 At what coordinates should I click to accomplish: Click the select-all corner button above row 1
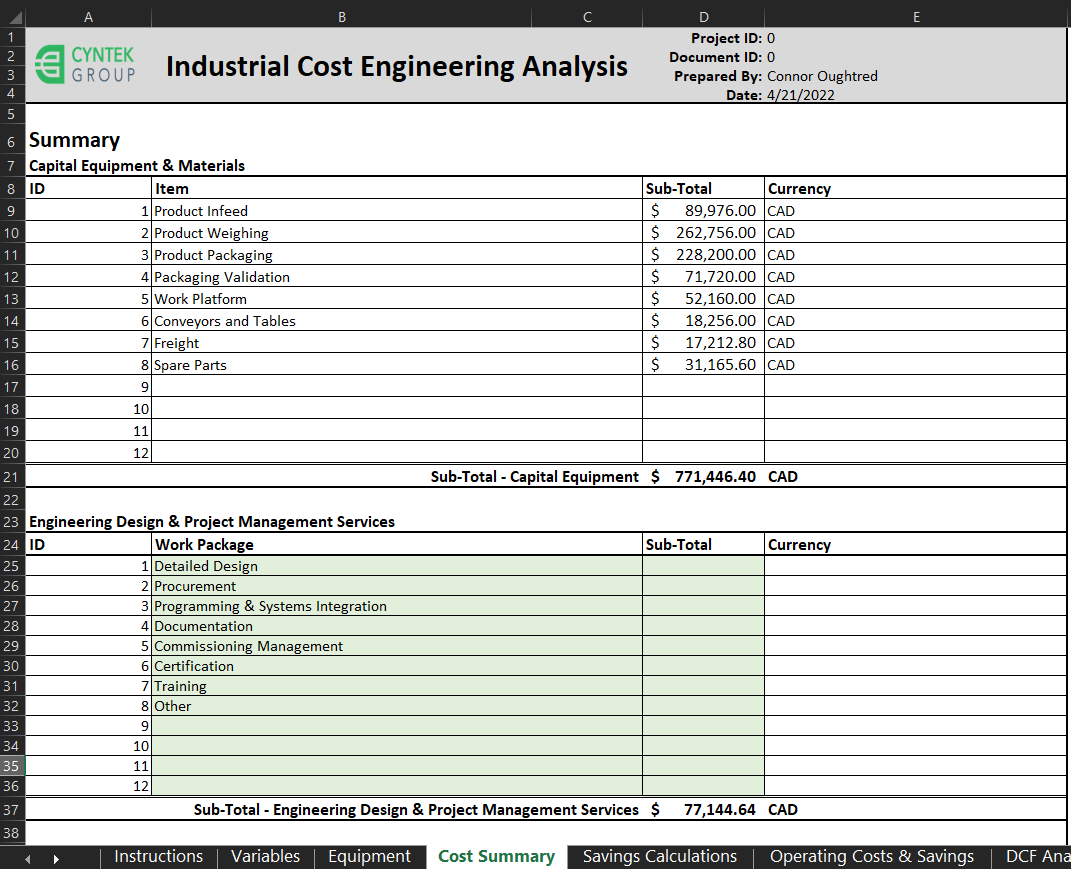click(13, 17)
